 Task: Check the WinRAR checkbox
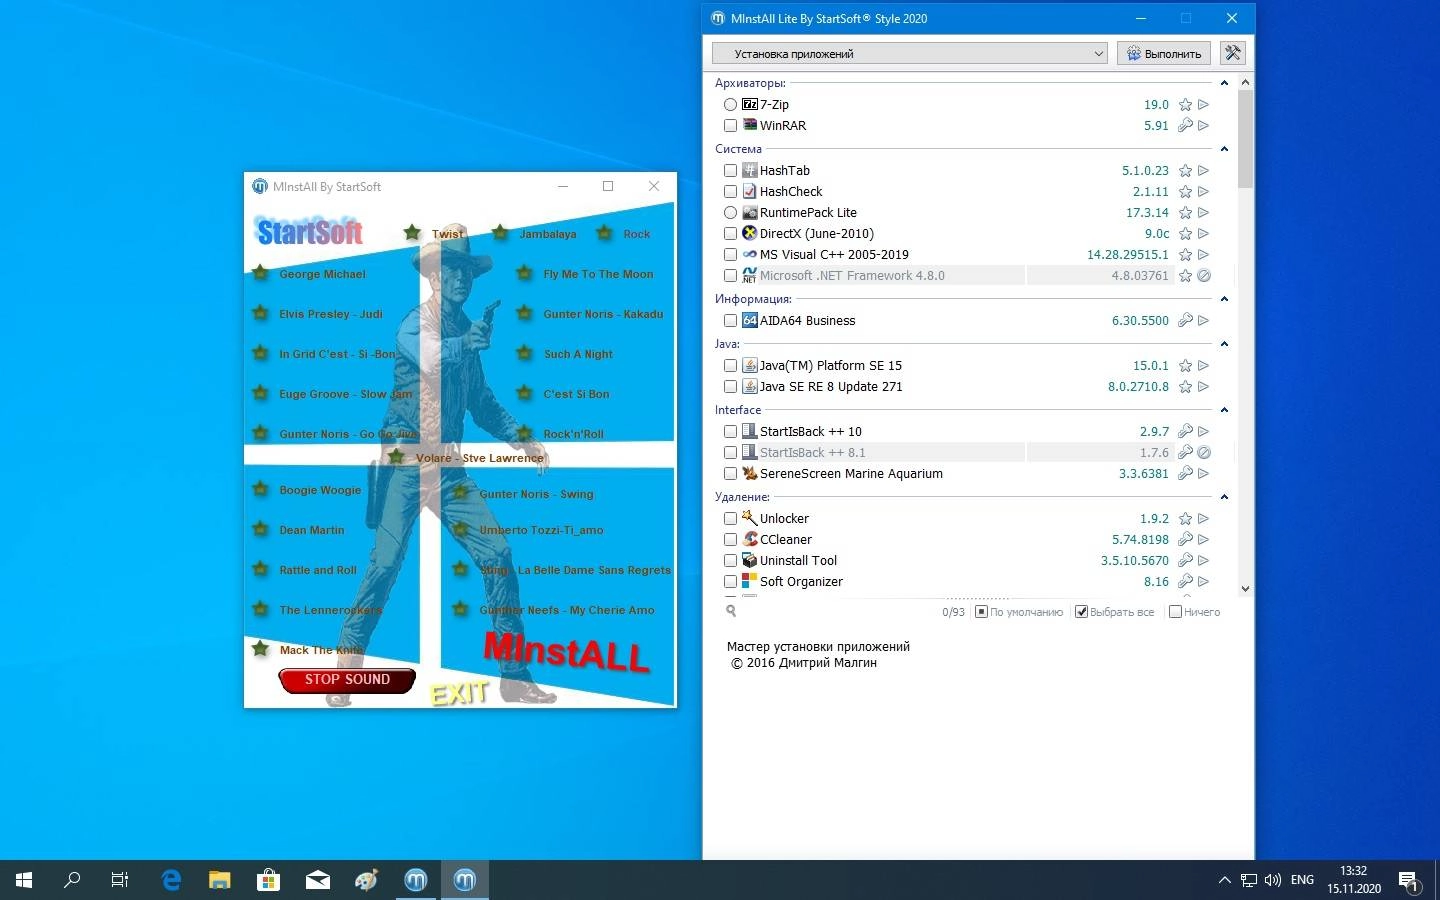[x=730, y=125]
